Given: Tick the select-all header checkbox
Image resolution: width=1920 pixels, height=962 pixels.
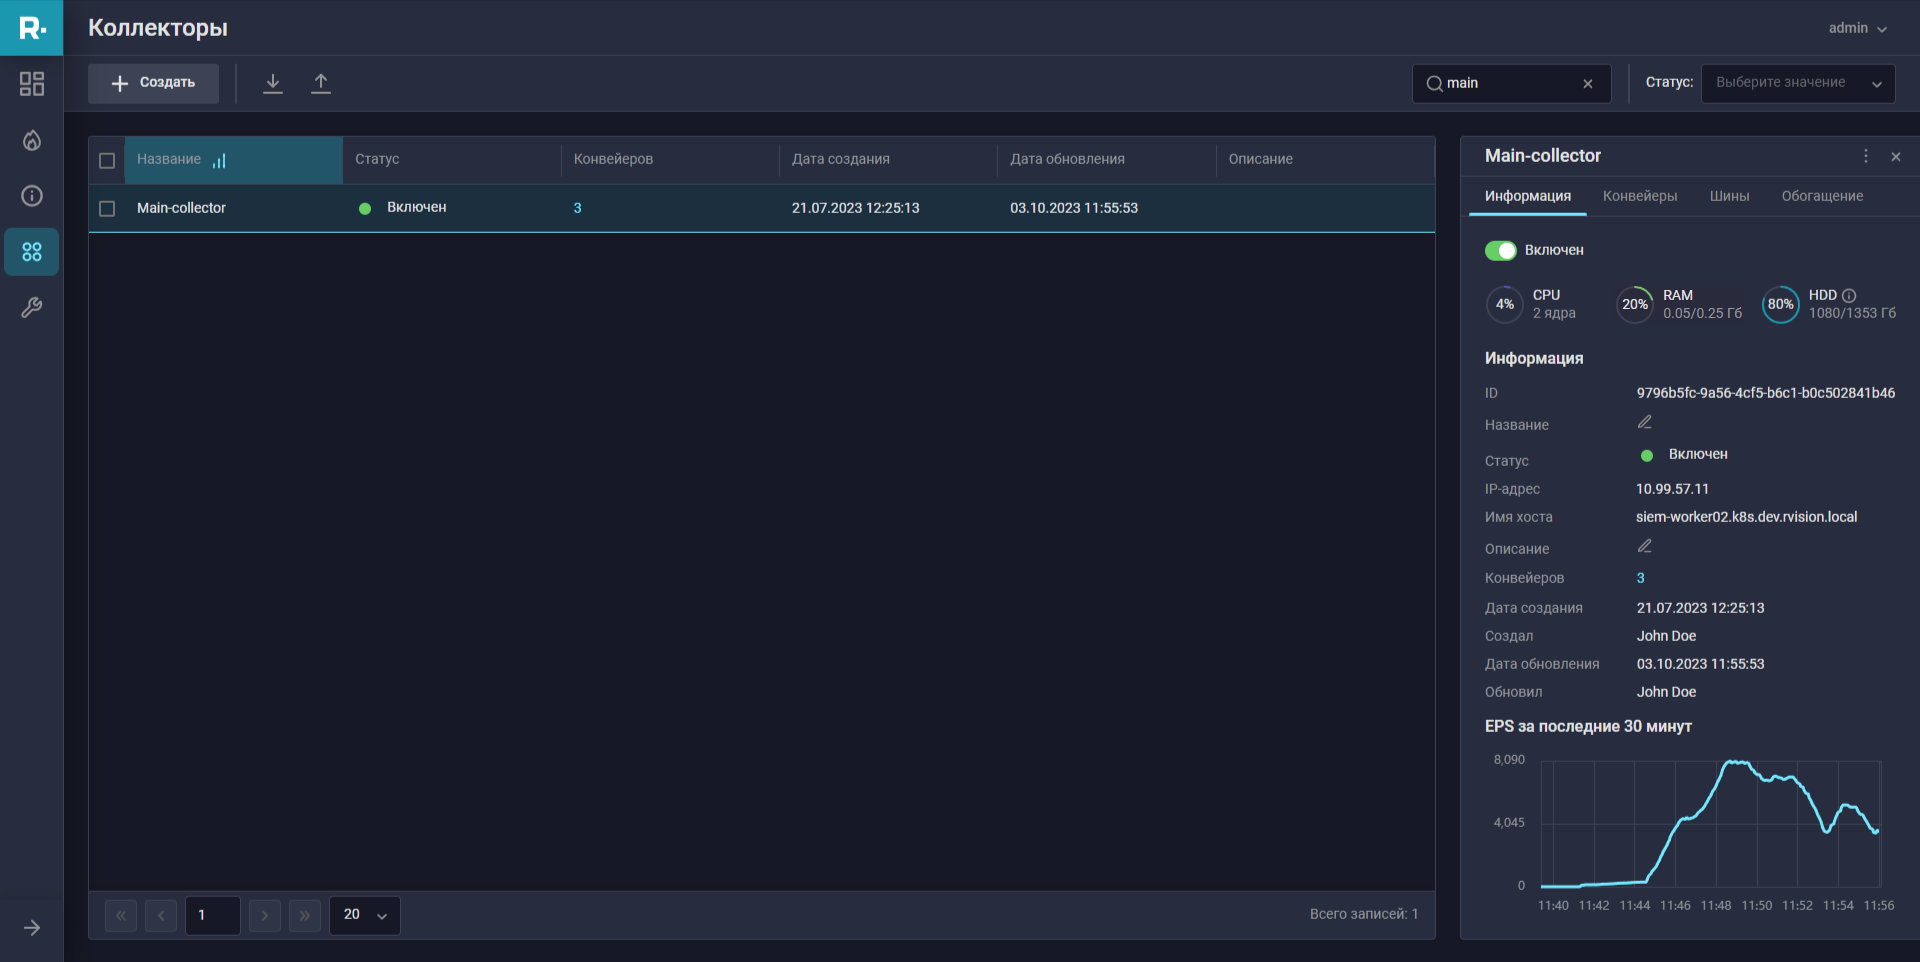Looking at the screenshot, I should [x=107, y=160].
